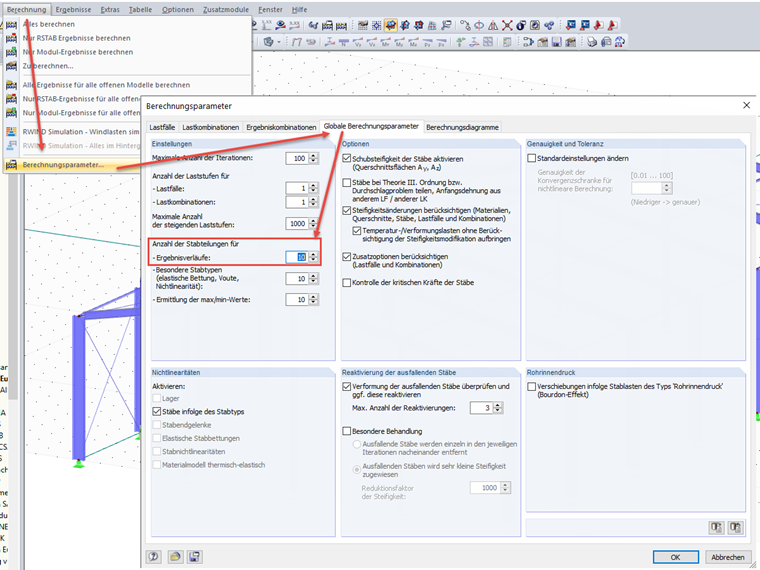
Task: Show torsional moment MT results icon
Action: click(386, 42)
